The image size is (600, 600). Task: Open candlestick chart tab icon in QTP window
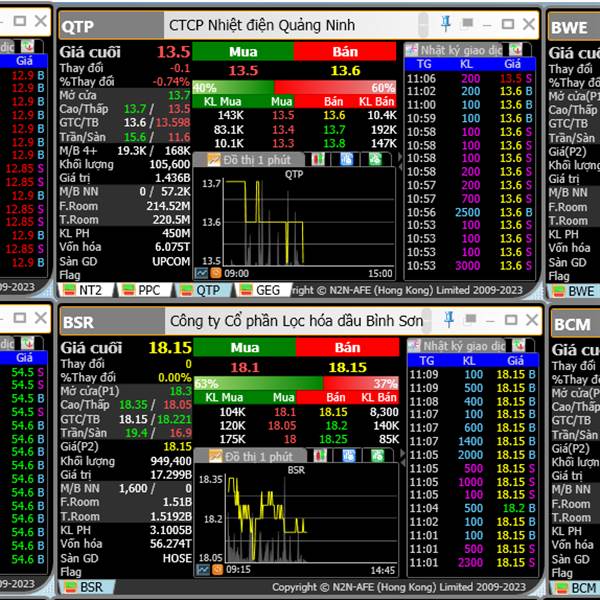click(318, 159)
